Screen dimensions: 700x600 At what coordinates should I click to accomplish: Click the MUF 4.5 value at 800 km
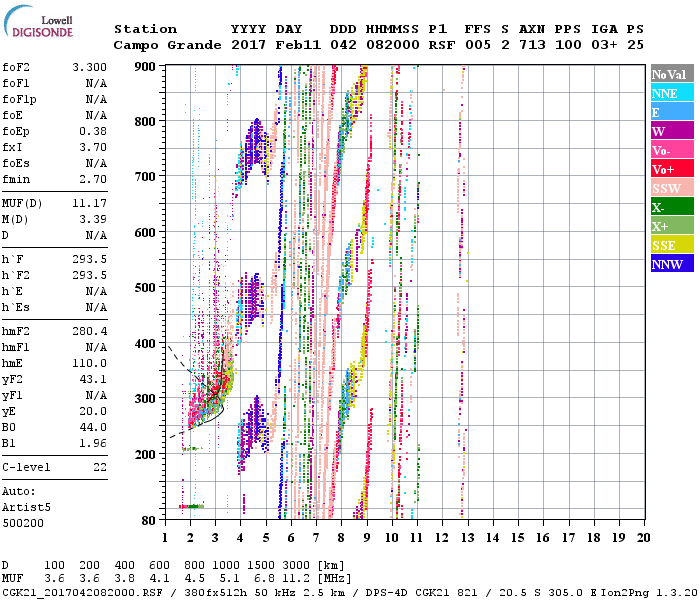pos(195,579)
